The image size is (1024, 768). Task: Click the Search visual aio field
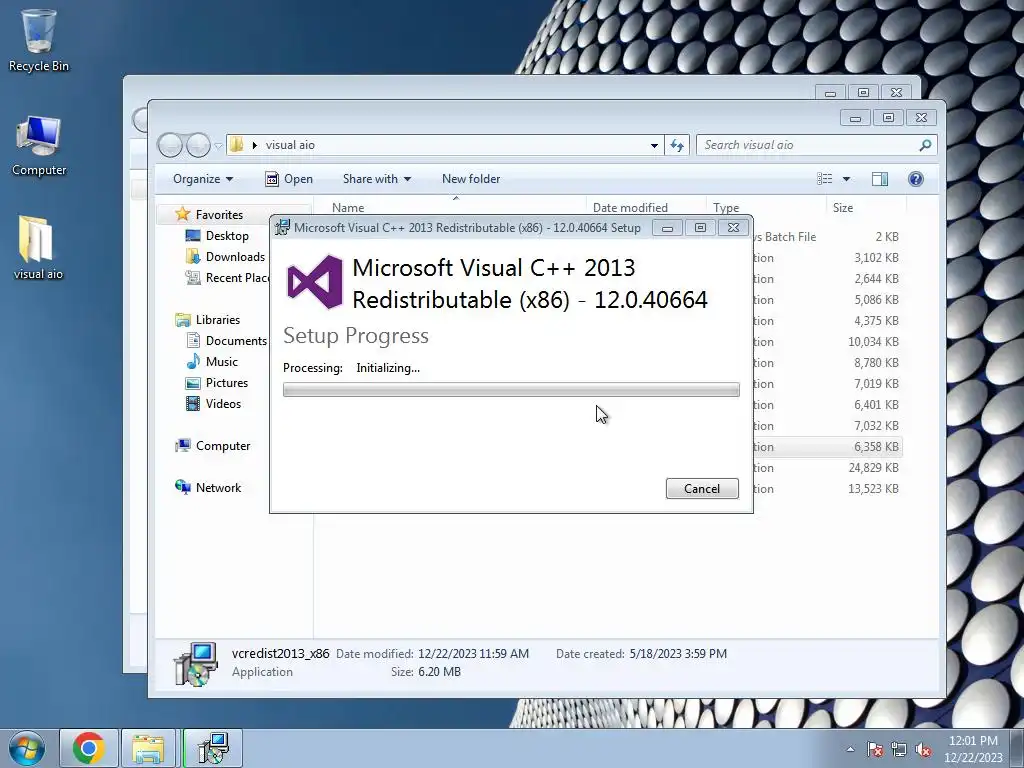816,145
